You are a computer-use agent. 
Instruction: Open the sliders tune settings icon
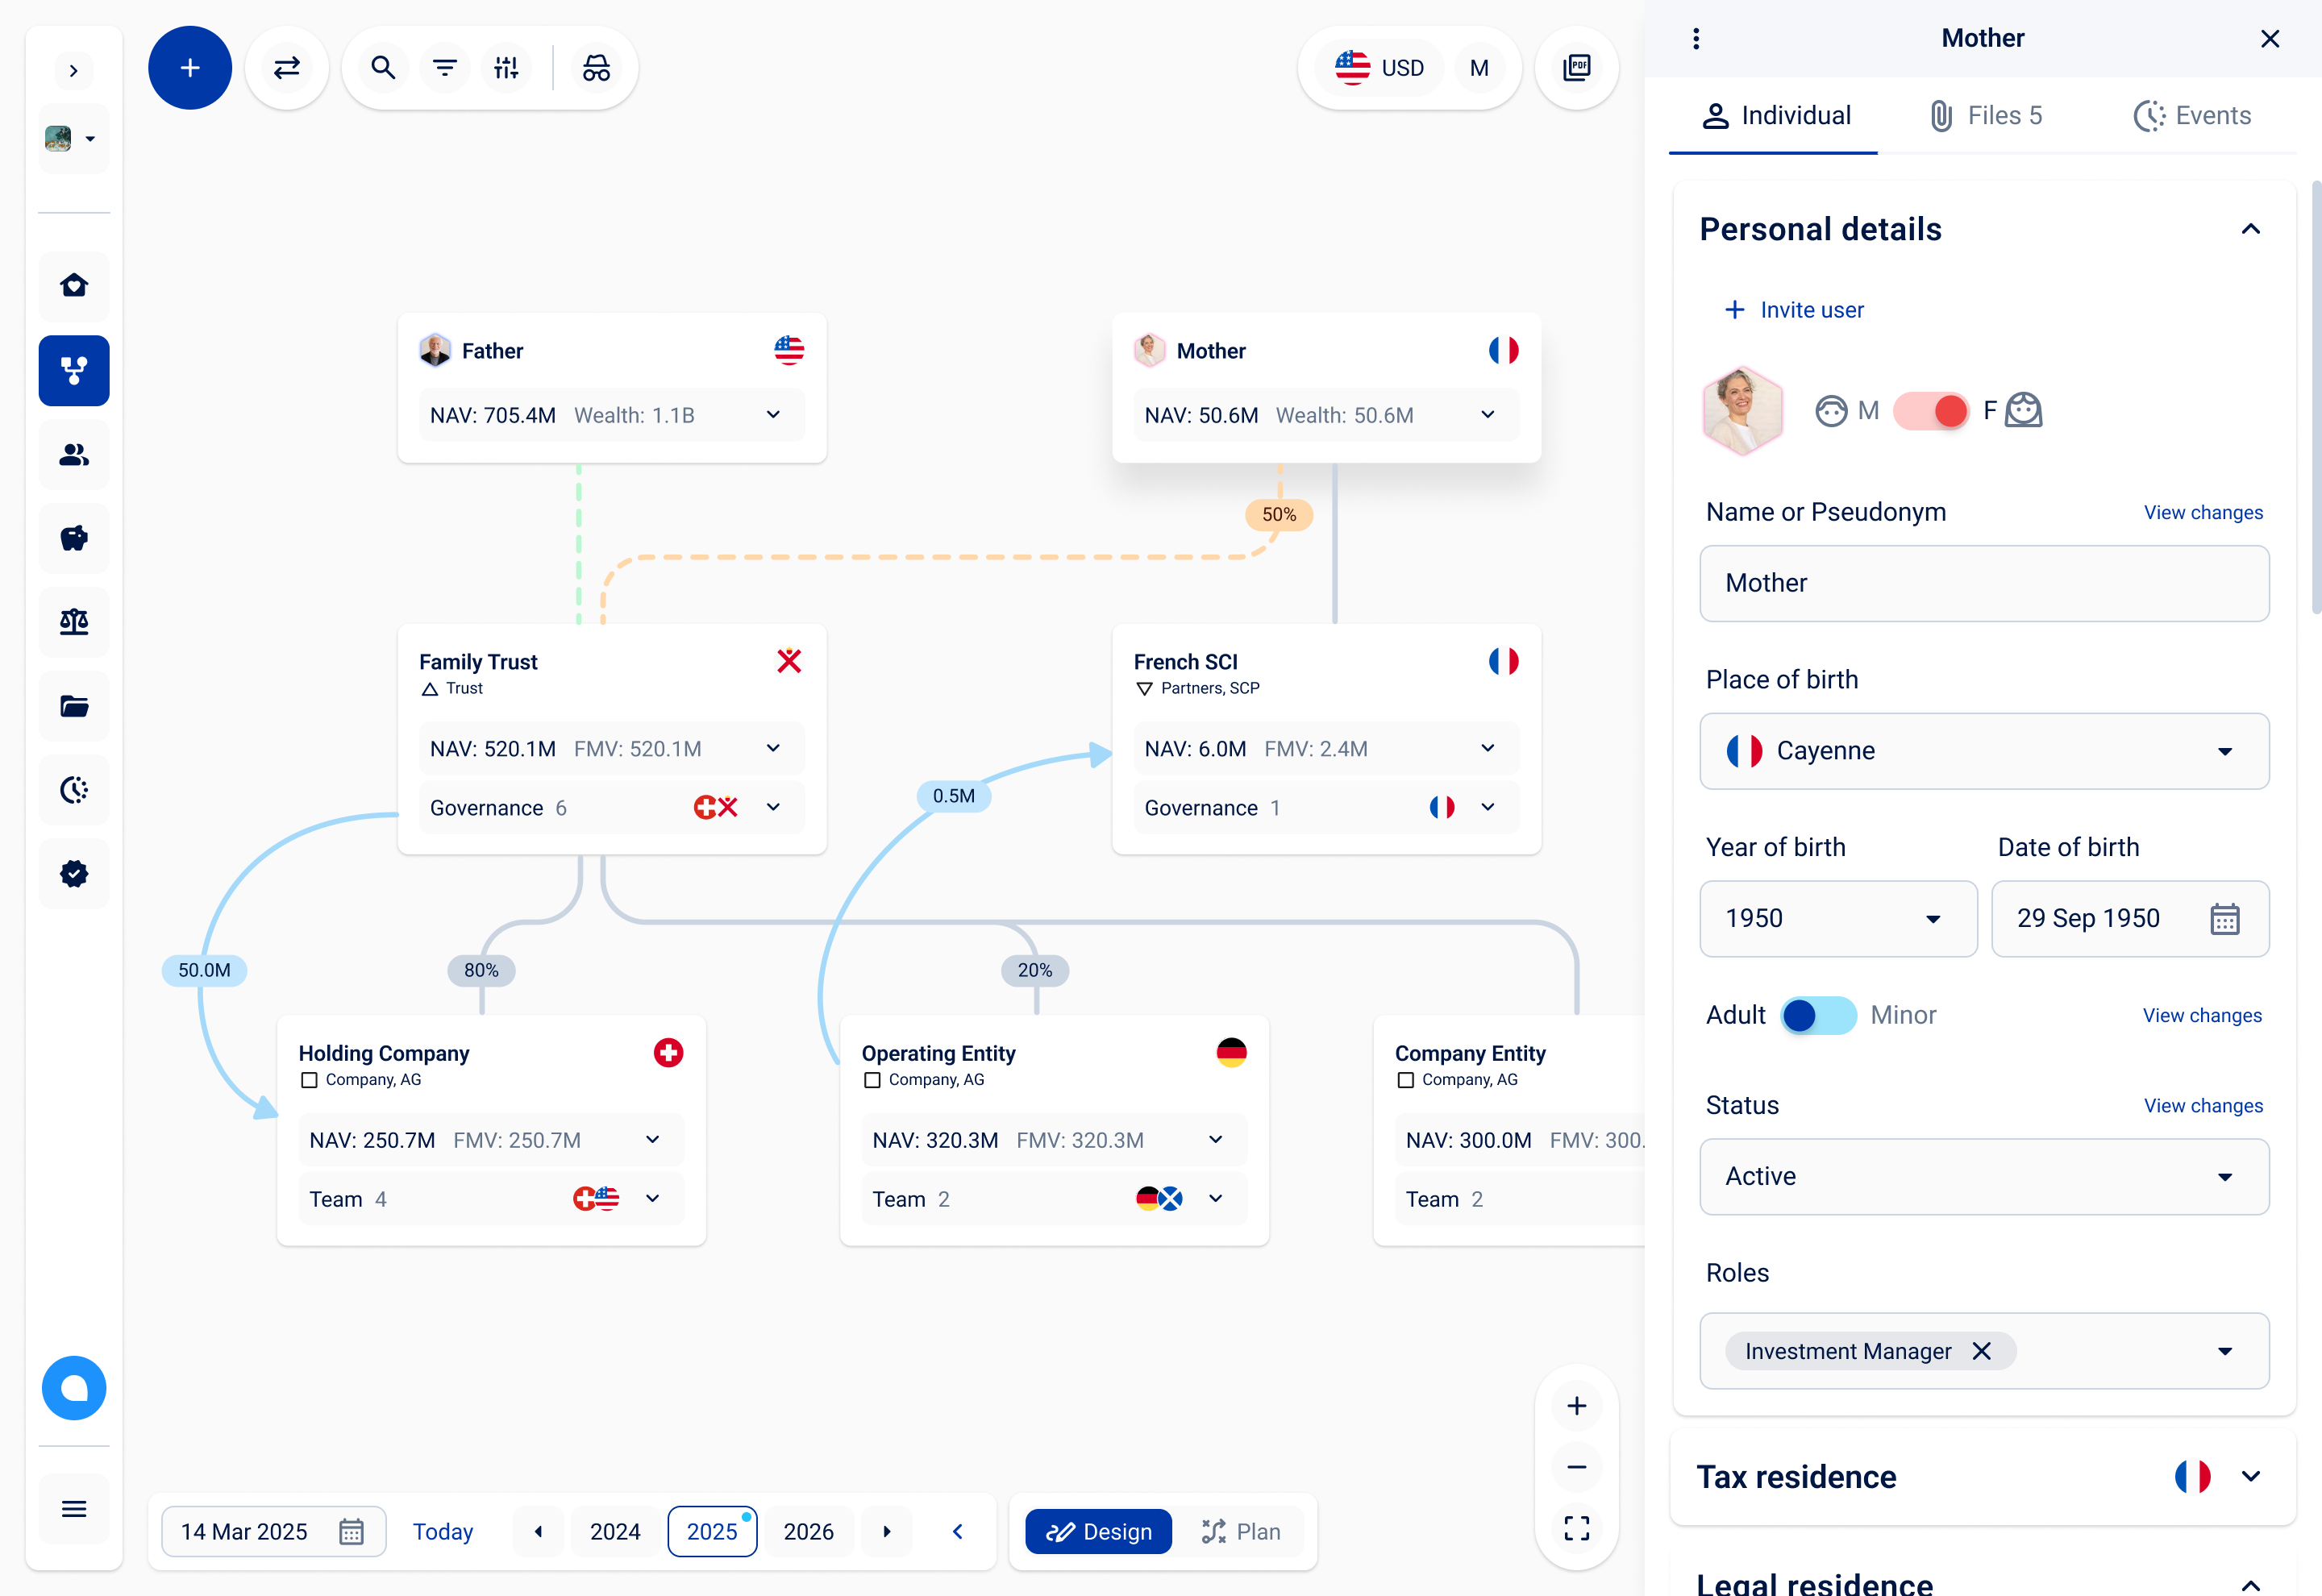[506, 68]
